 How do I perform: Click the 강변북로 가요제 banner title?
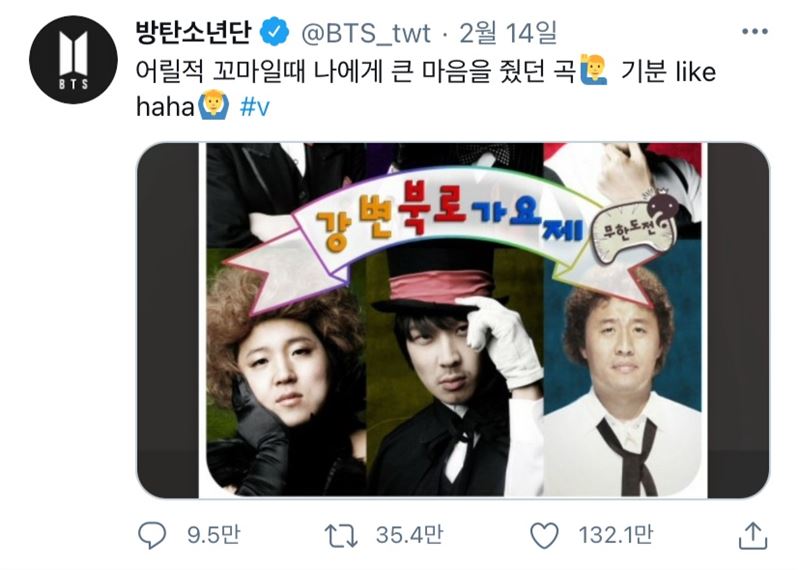pyautogui.click(x=449, y=217)
